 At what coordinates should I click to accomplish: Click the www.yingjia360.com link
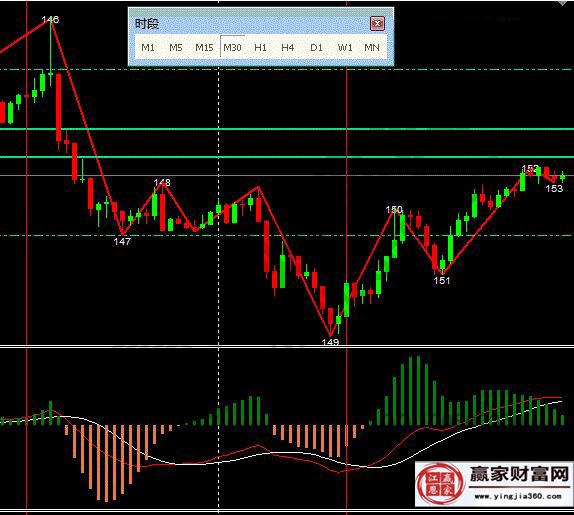point(518,496)
